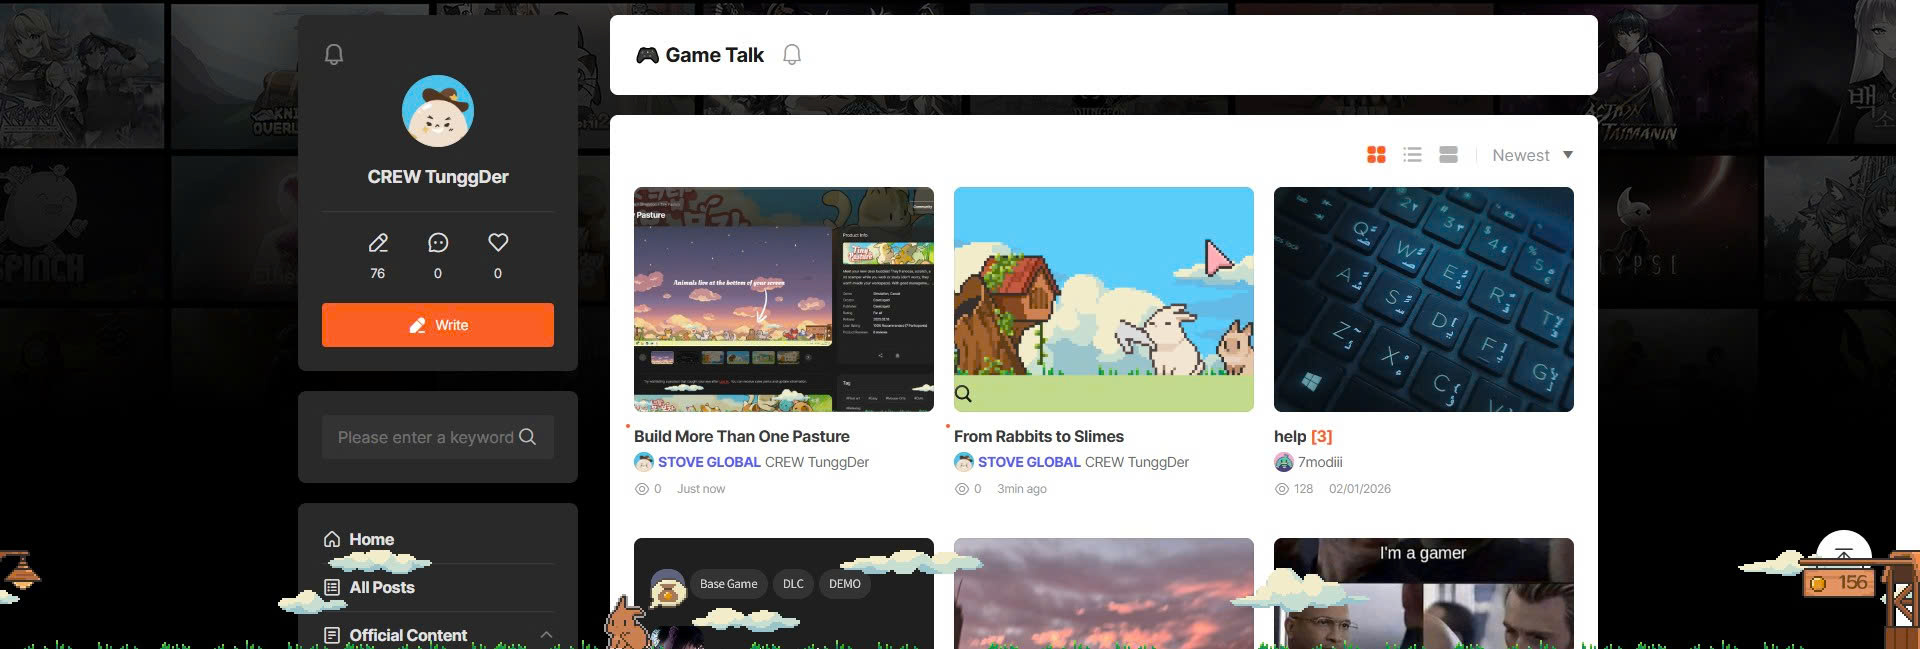Go to Home in sidebar
1920x649 pixels.
pos(371,539)
